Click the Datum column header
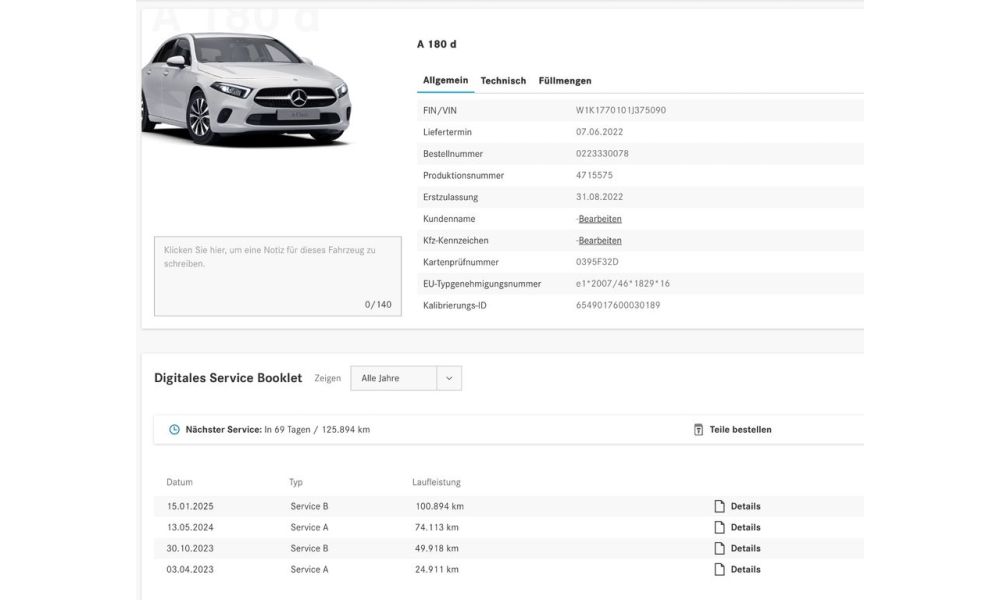This screenshot has height=600, width=1000. (179, 482)
